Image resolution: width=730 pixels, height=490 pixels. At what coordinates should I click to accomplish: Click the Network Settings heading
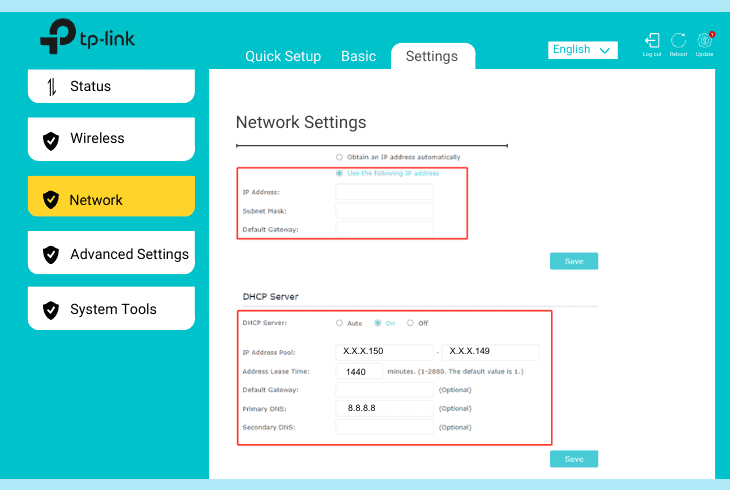(x=301, y=122)
